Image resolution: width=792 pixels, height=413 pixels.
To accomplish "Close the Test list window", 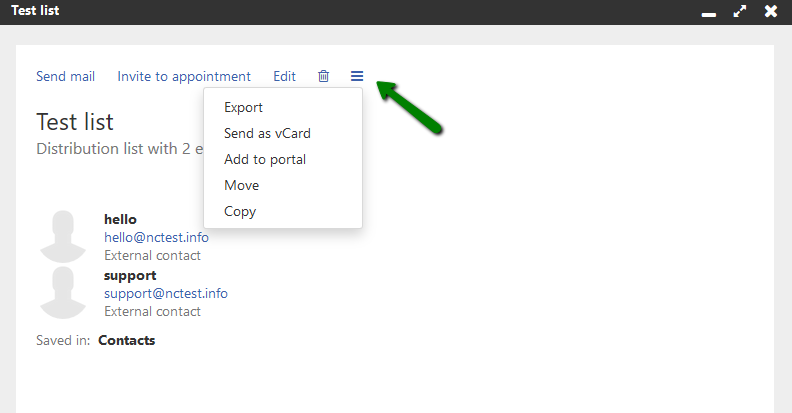I will click(770, 12).
